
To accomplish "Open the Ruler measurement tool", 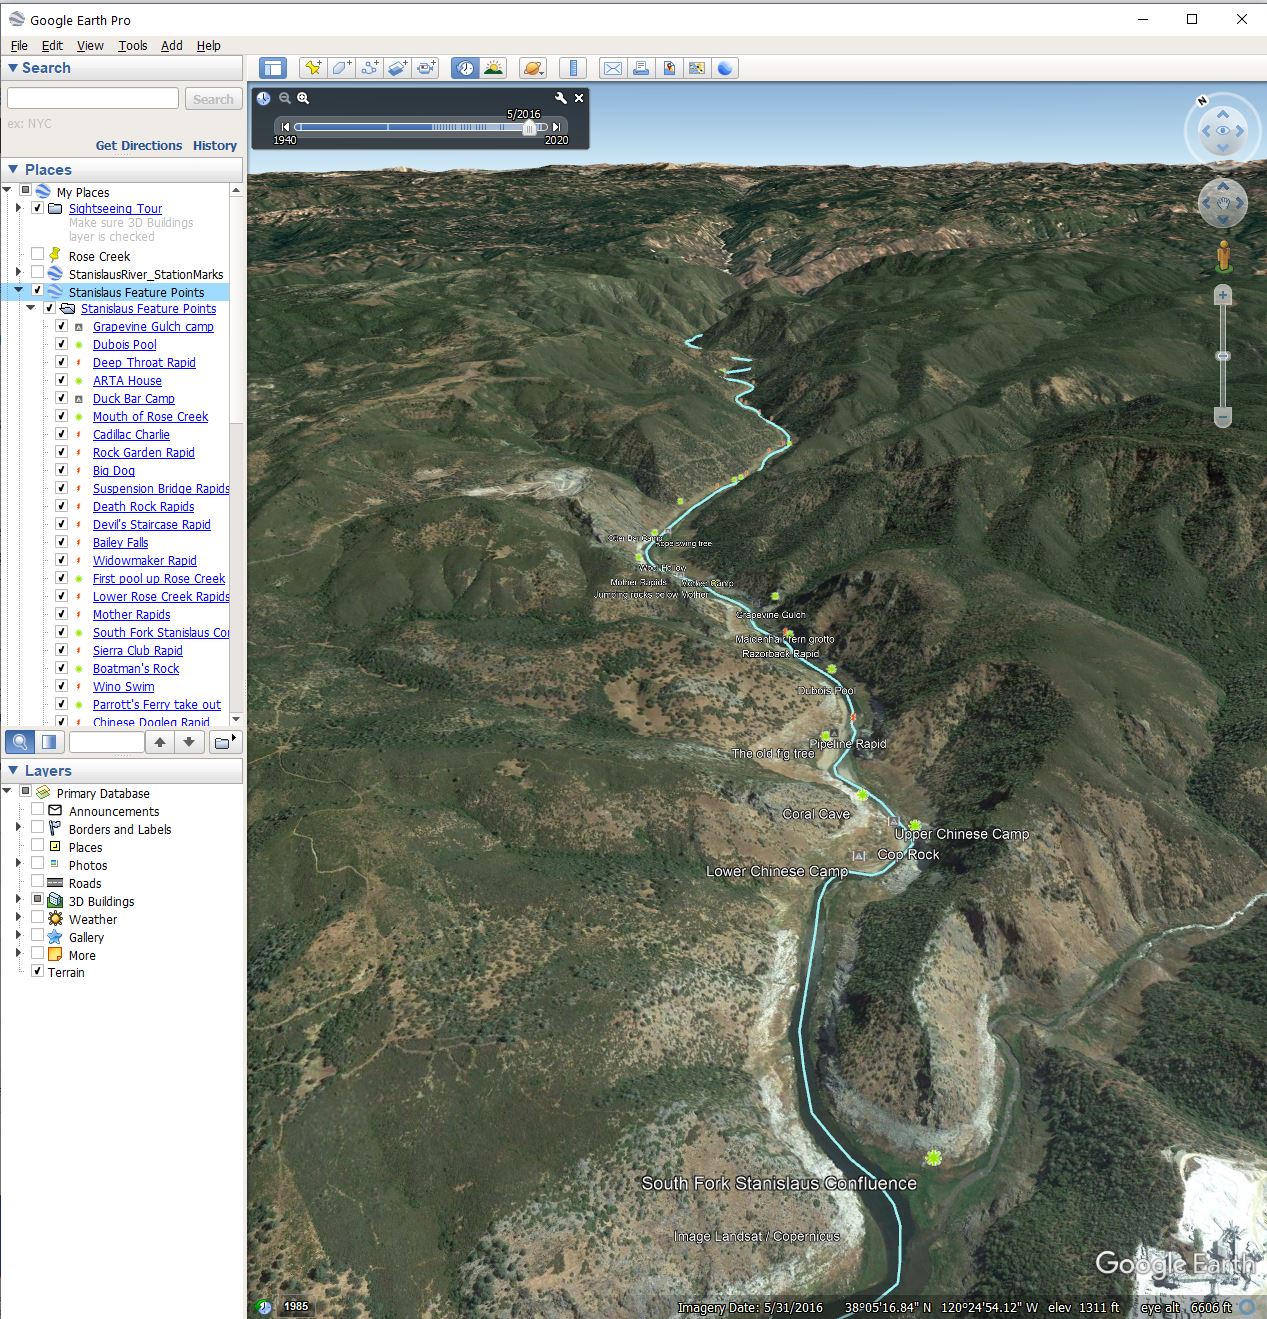I will (x=573, y=68).
